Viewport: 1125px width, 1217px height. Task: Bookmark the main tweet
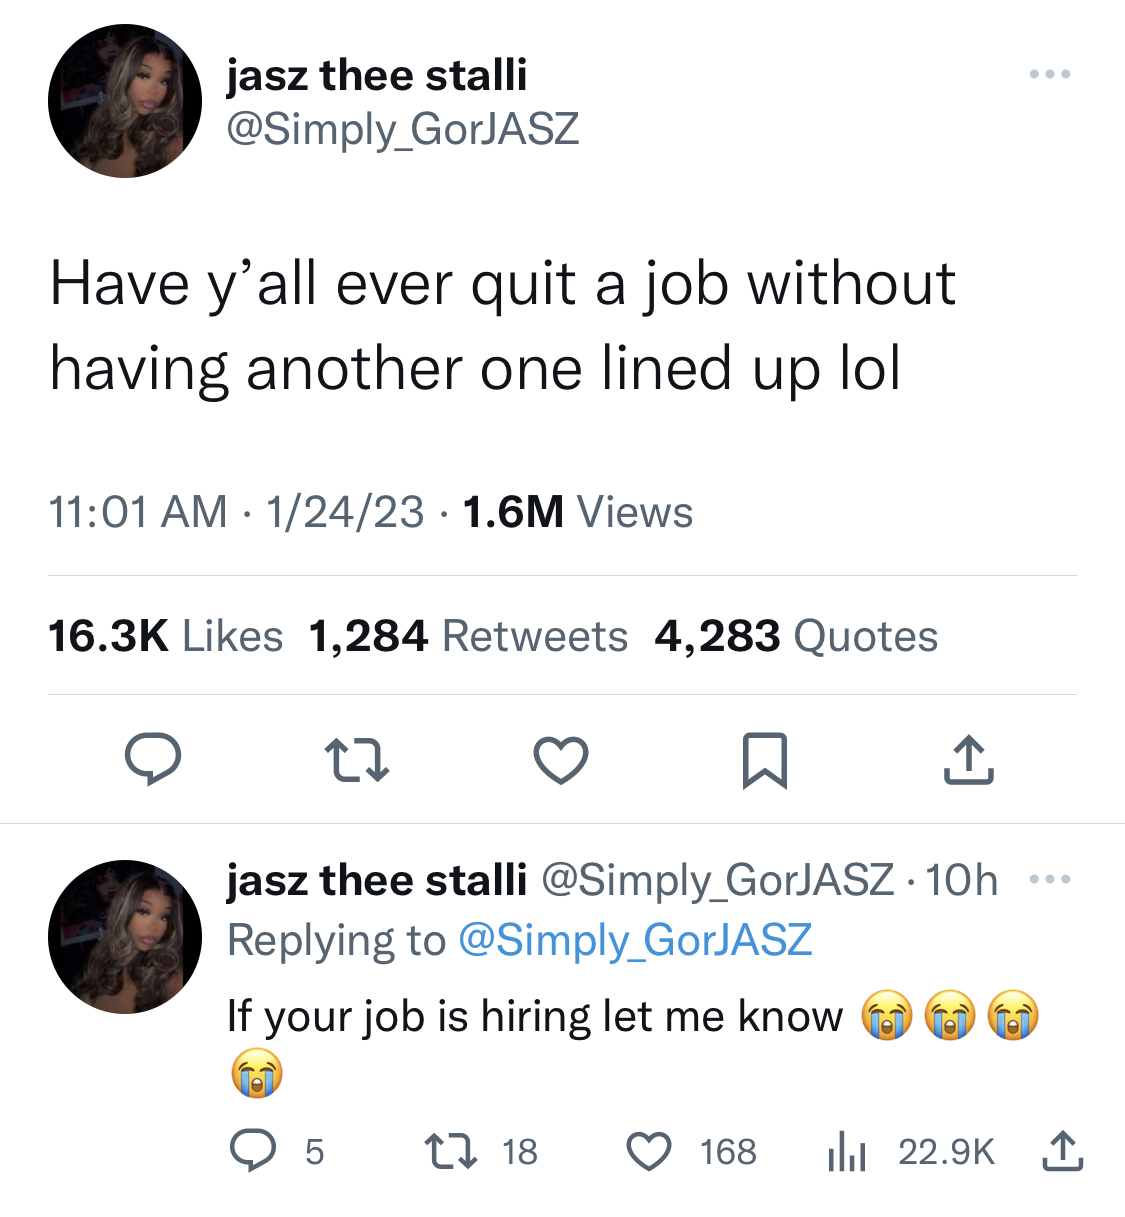[x=765, y=760]
